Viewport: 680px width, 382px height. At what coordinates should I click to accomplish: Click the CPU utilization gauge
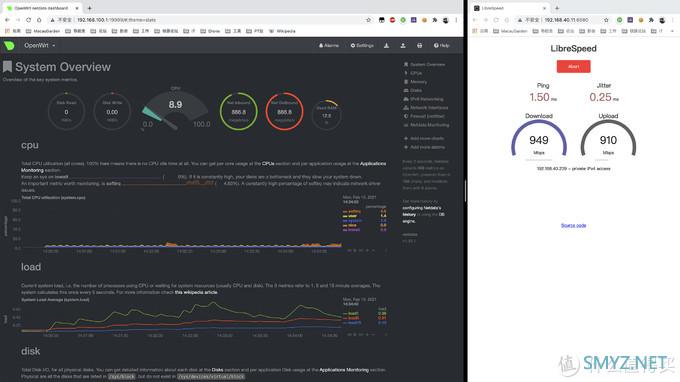175,108
